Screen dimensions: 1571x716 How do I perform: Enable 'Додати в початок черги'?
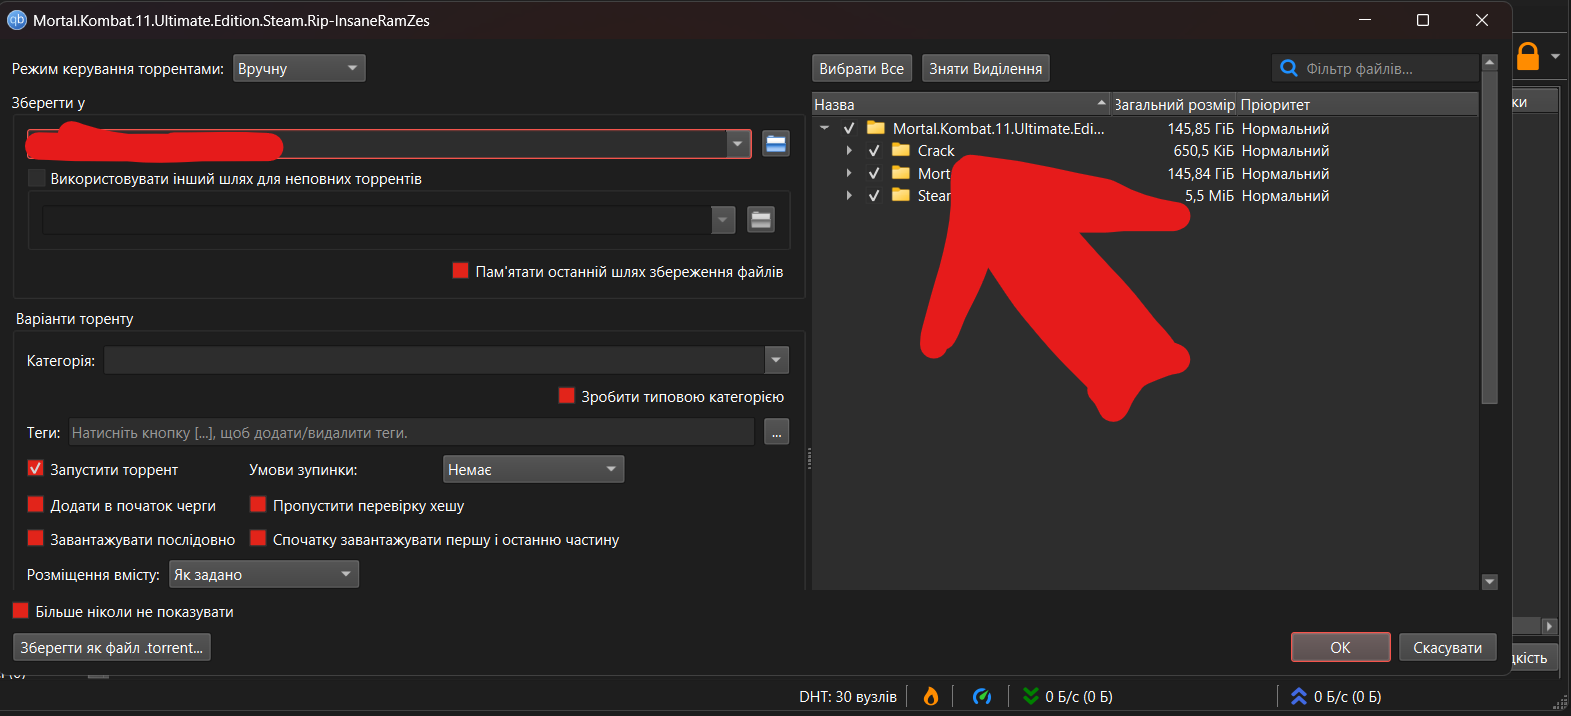coord(36,505)
